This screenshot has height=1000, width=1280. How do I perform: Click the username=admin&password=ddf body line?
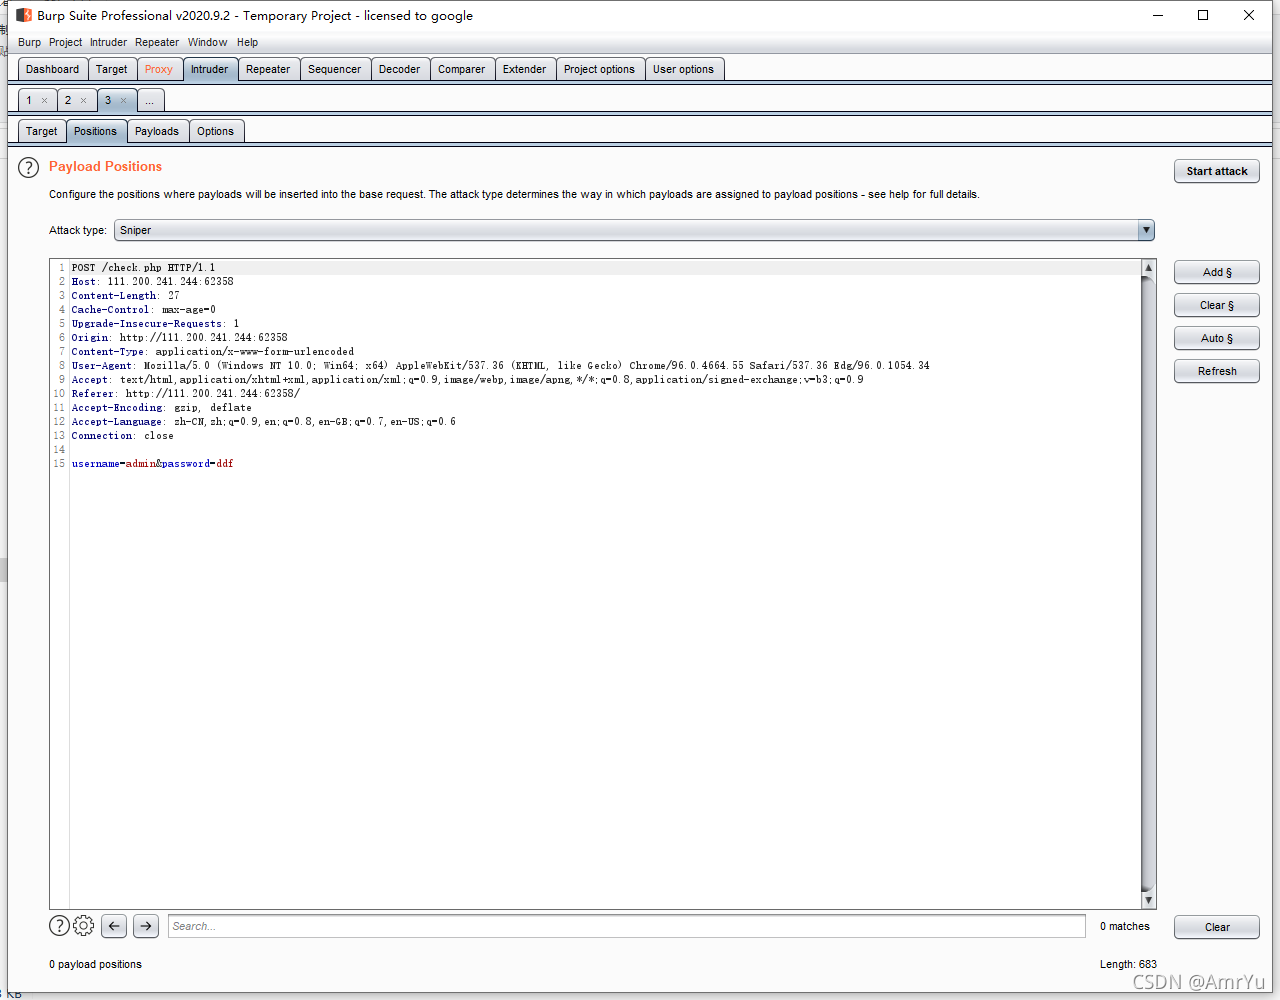tap(152, 464)
